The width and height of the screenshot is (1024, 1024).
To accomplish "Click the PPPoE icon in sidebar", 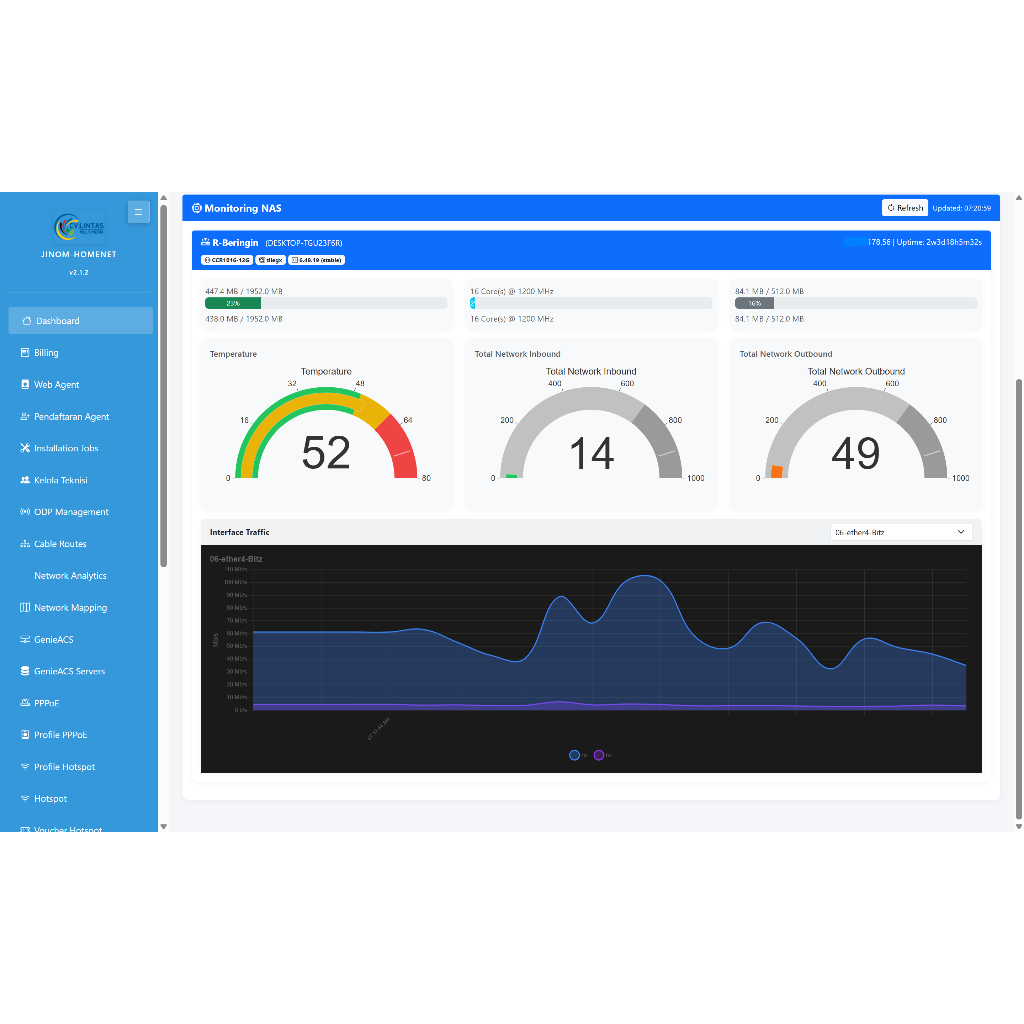I will [x=25, y=703].
